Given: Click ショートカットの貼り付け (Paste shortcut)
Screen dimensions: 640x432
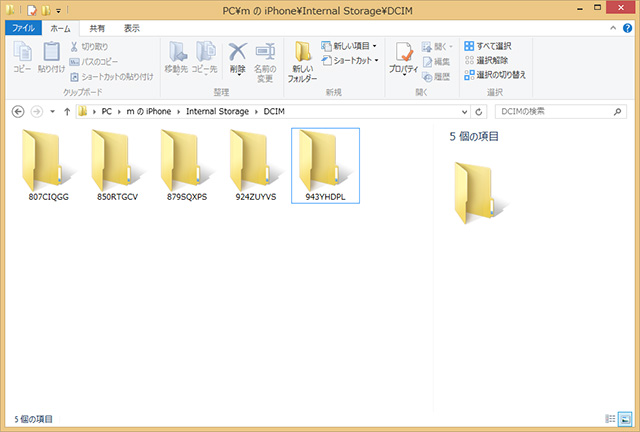Looking at the screenshot, I should 112,77.
